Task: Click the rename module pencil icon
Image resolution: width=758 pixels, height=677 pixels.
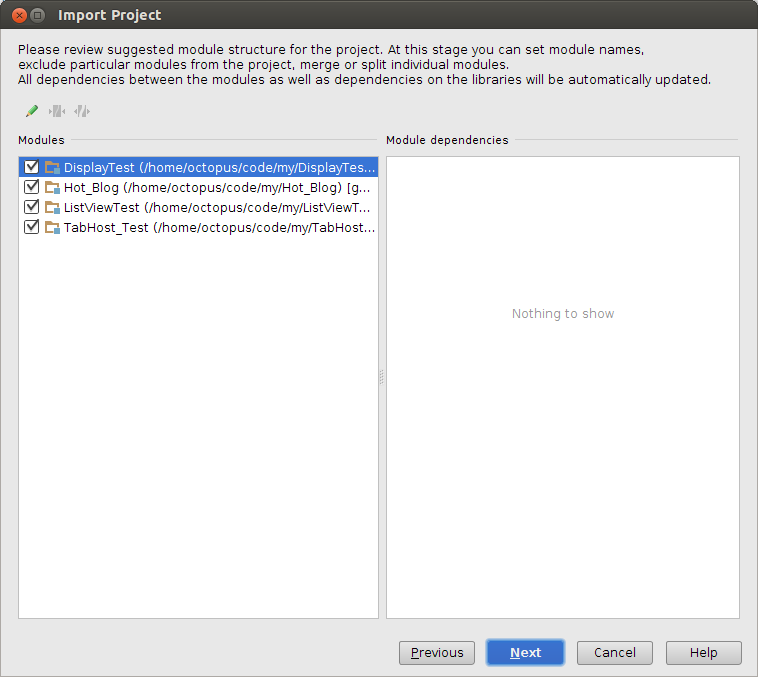Action: (x=32, y=111)
